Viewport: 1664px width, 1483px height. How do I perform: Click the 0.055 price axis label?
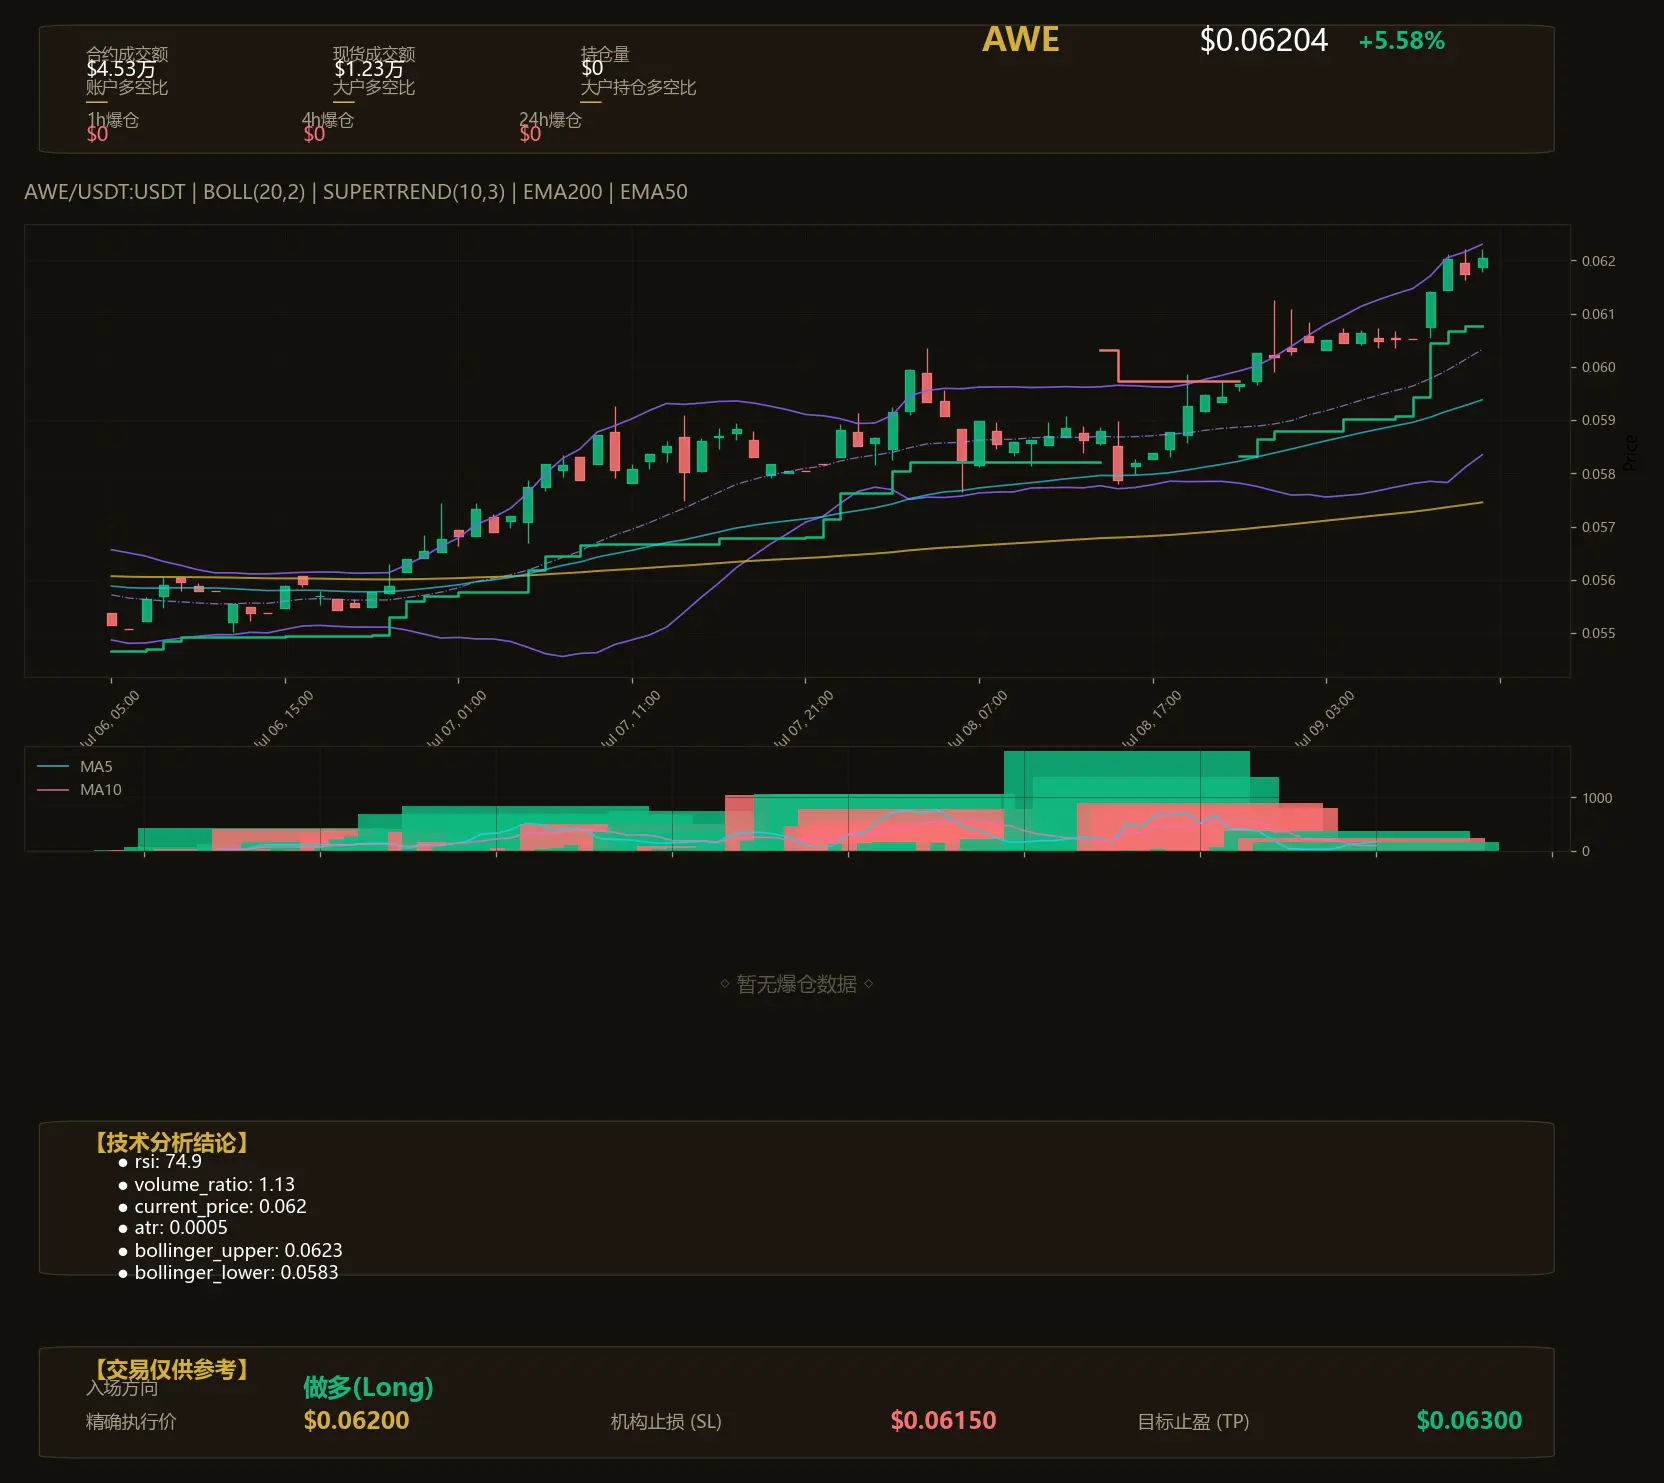pos(1598,633)
